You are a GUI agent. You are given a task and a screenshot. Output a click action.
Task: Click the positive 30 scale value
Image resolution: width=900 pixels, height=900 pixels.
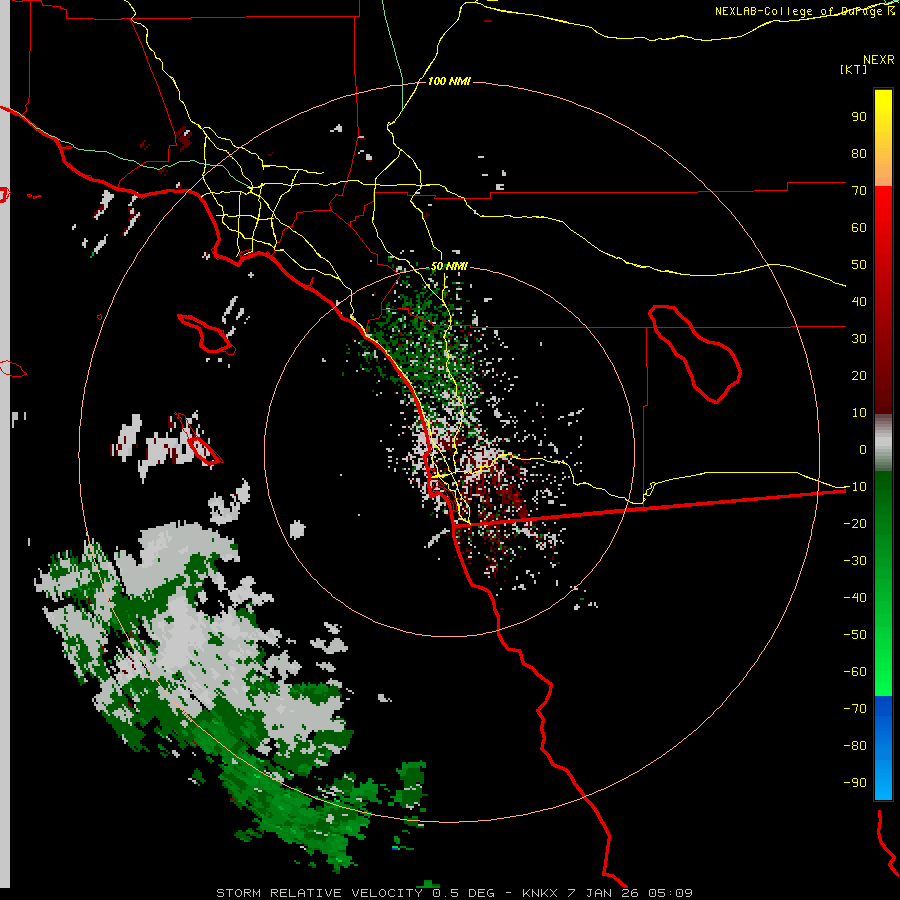859,339
